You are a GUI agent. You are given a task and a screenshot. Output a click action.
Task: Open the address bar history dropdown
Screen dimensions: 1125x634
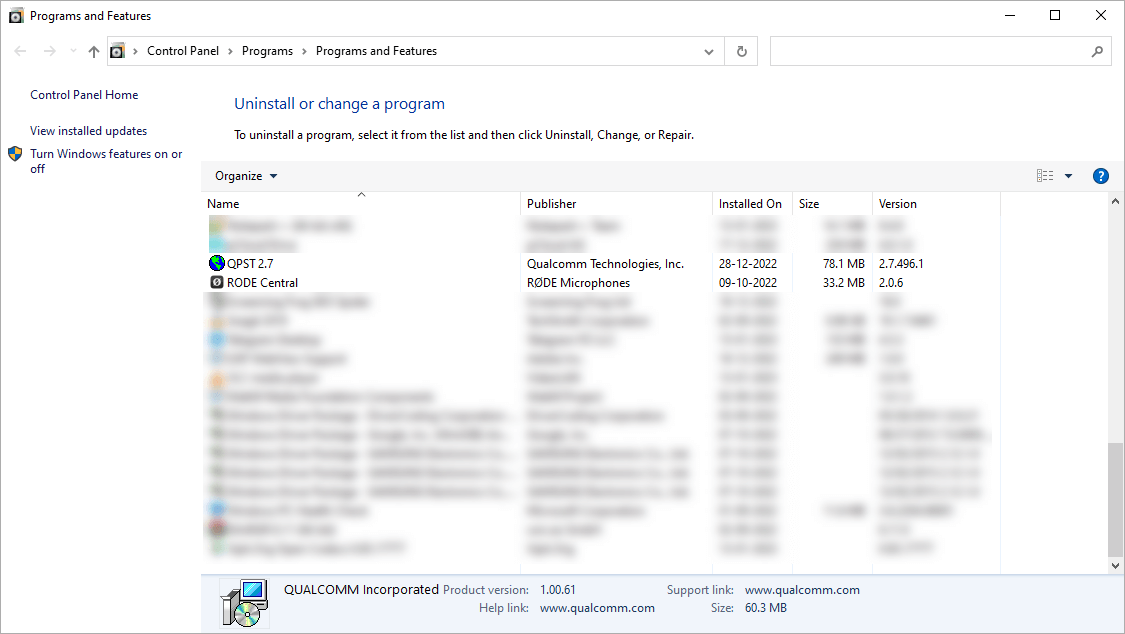tap(708, 51)
